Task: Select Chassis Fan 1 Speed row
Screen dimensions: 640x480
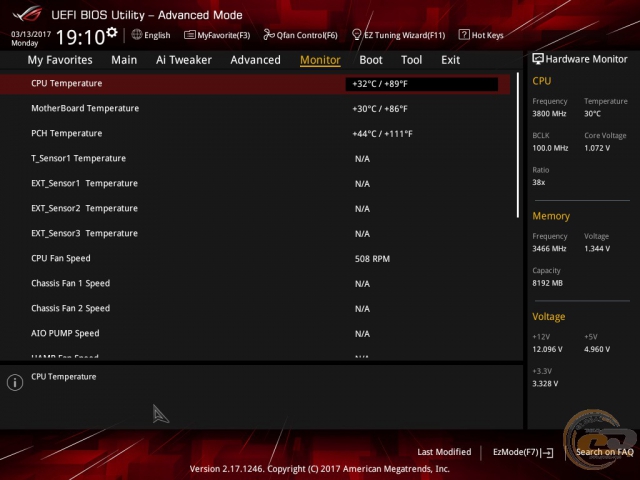Action: 255,283
